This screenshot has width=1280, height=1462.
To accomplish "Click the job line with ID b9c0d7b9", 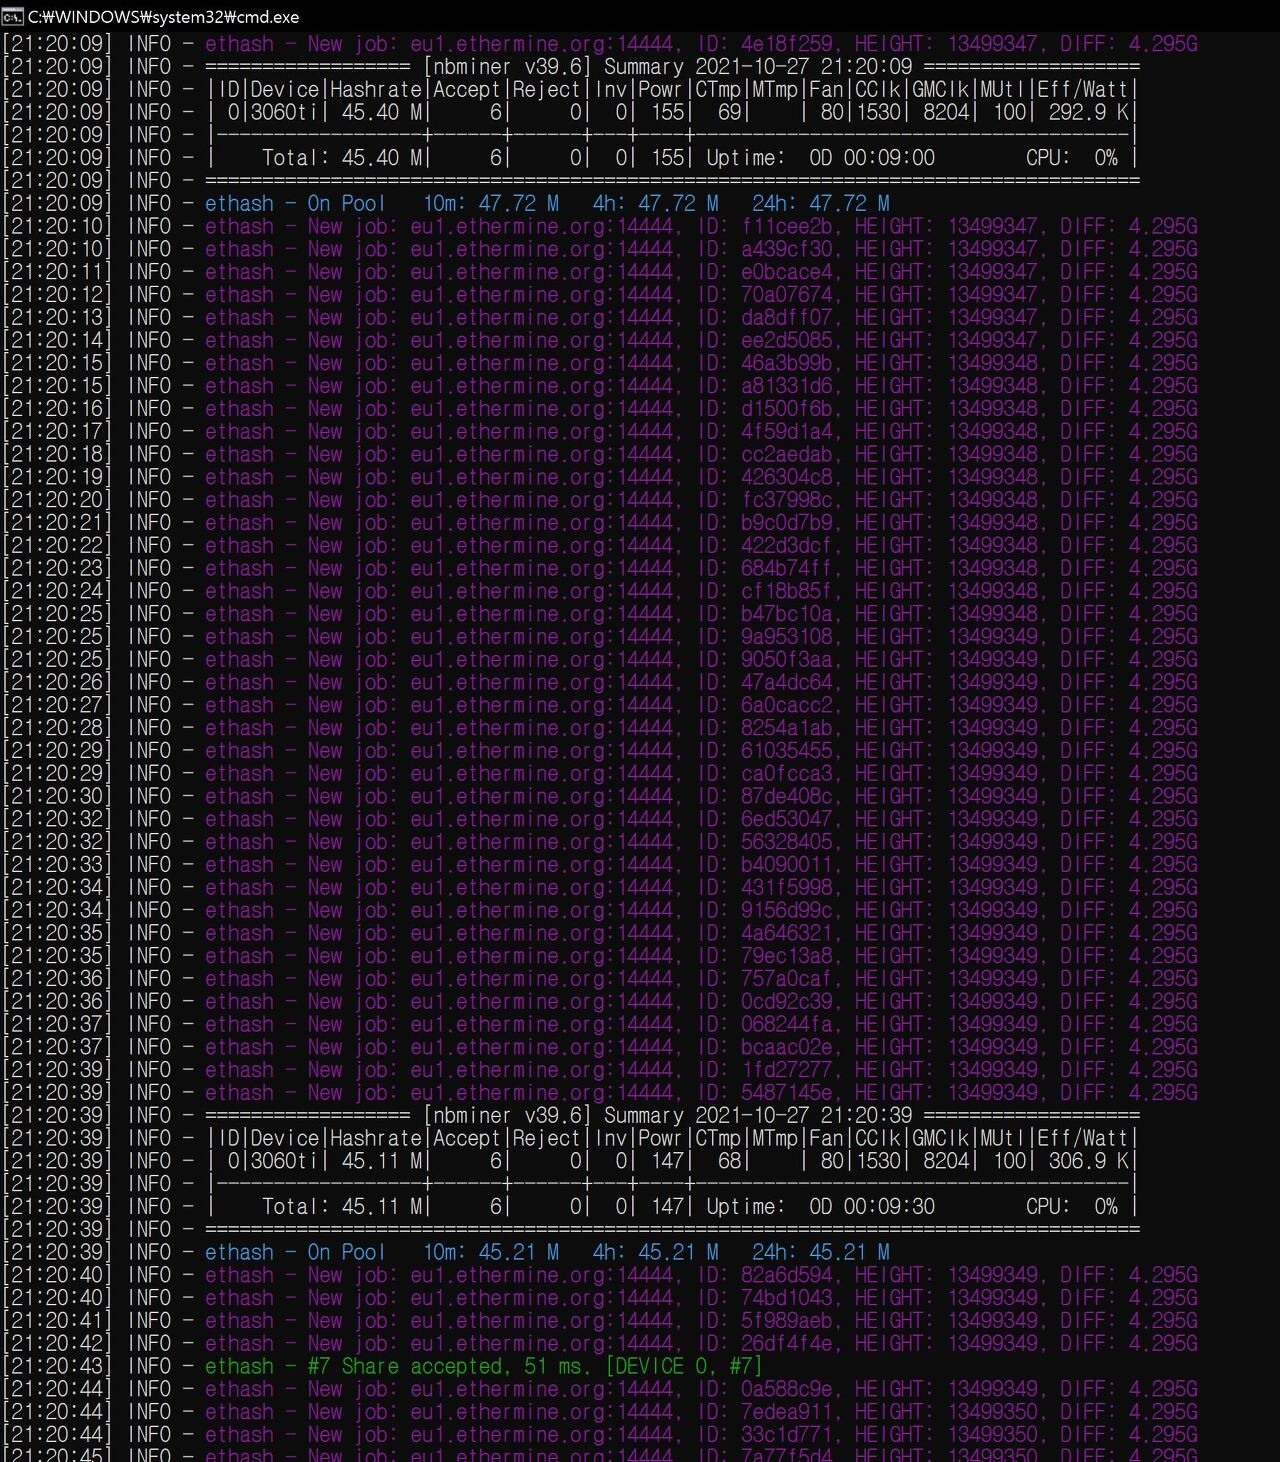I will 600,523.
